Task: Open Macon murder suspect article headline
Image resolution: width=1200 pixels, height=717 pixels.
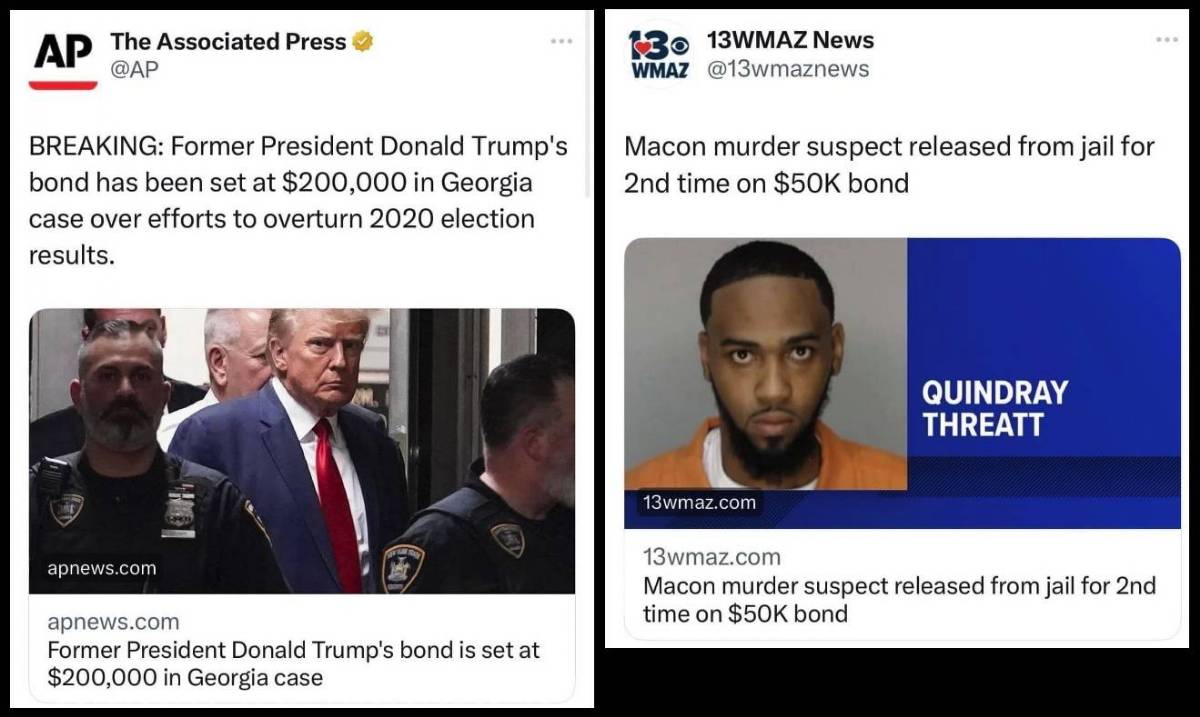Action: click(x=899, y=599)
